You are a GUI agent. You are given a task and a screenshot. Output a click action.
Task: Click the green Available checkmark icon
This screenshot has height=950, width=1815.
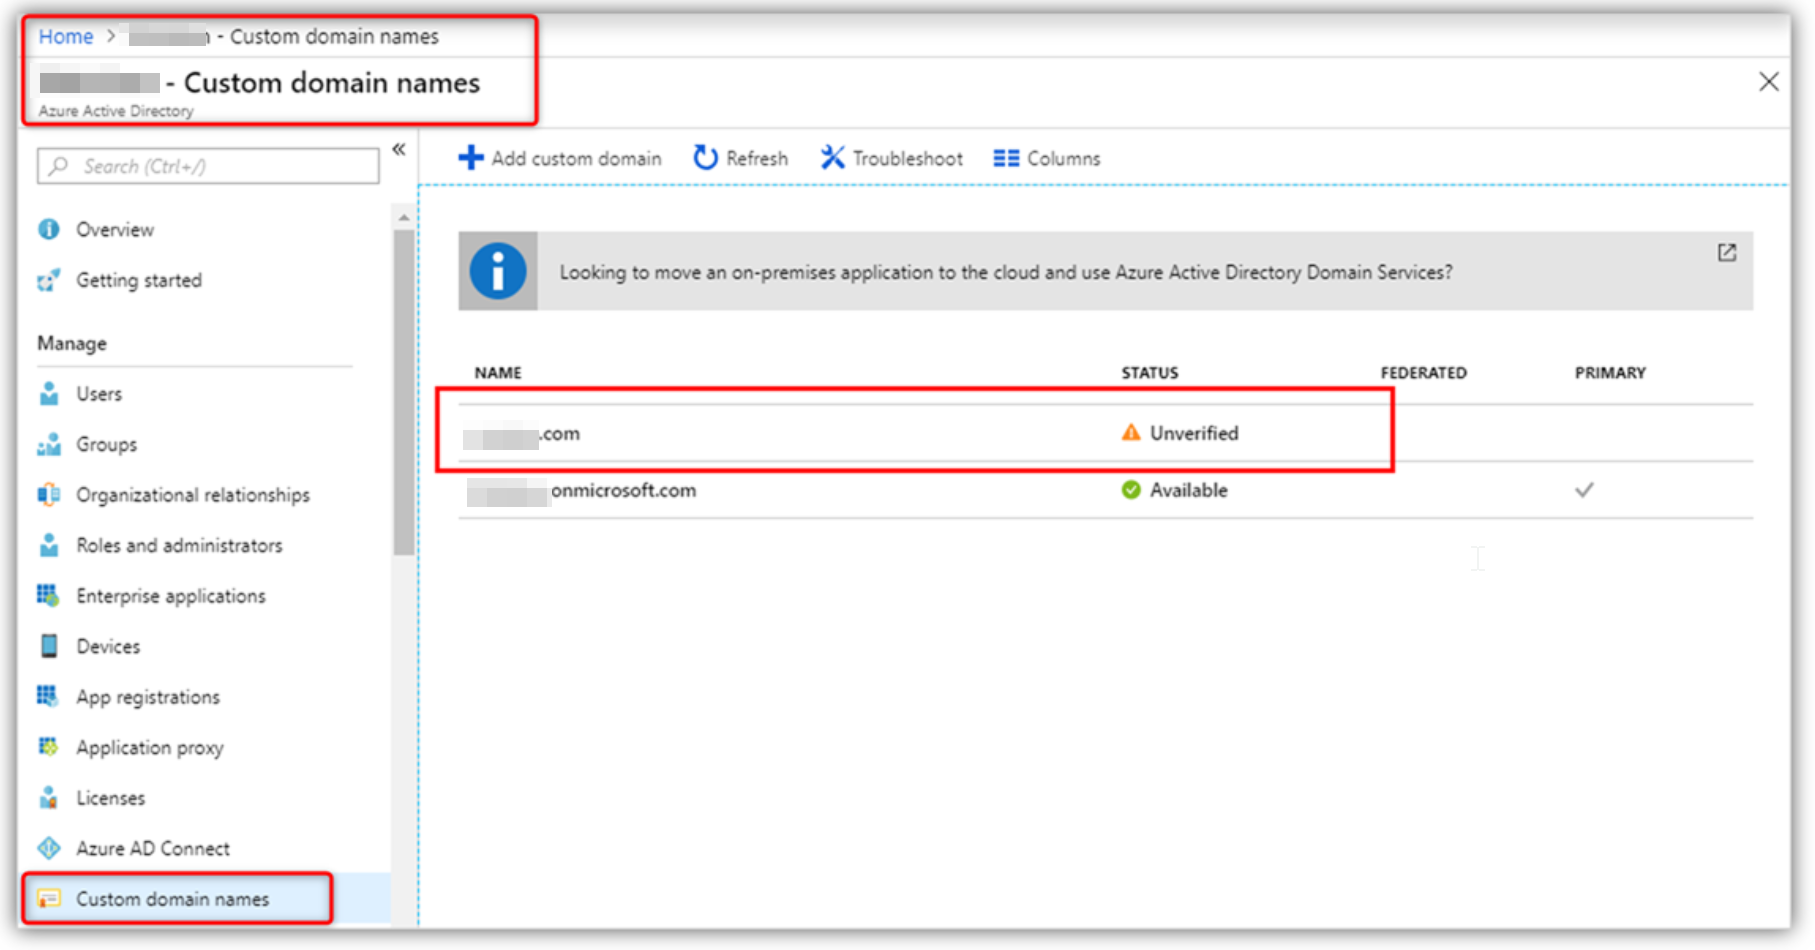(x=1131, y=489)
